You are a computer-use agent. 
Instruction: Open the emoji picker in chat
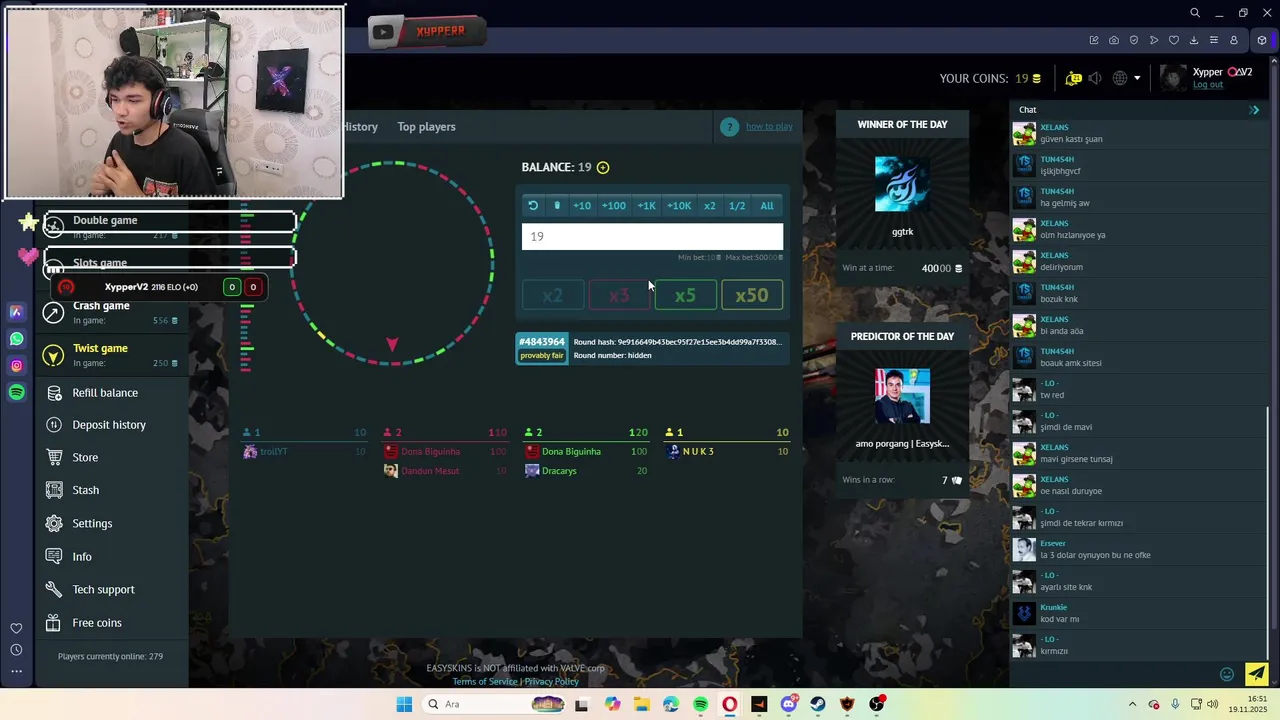tap(1227, 674)
